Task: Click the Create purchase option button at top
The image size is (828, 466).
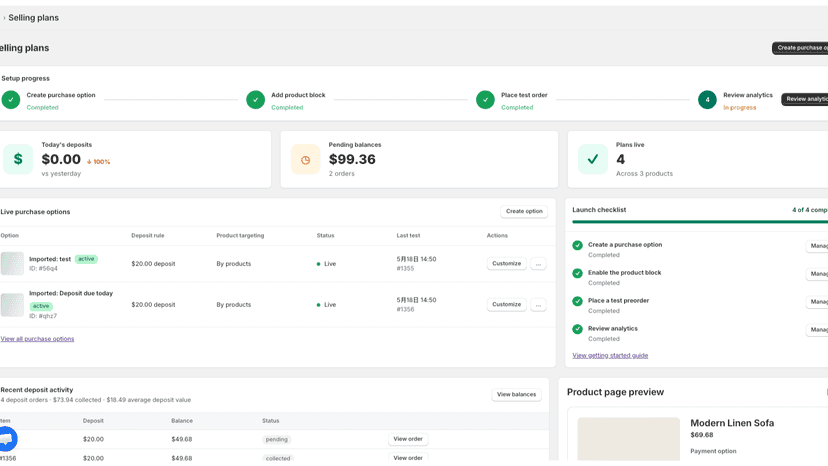Action: pyautogui.click(x=800, y=48)
